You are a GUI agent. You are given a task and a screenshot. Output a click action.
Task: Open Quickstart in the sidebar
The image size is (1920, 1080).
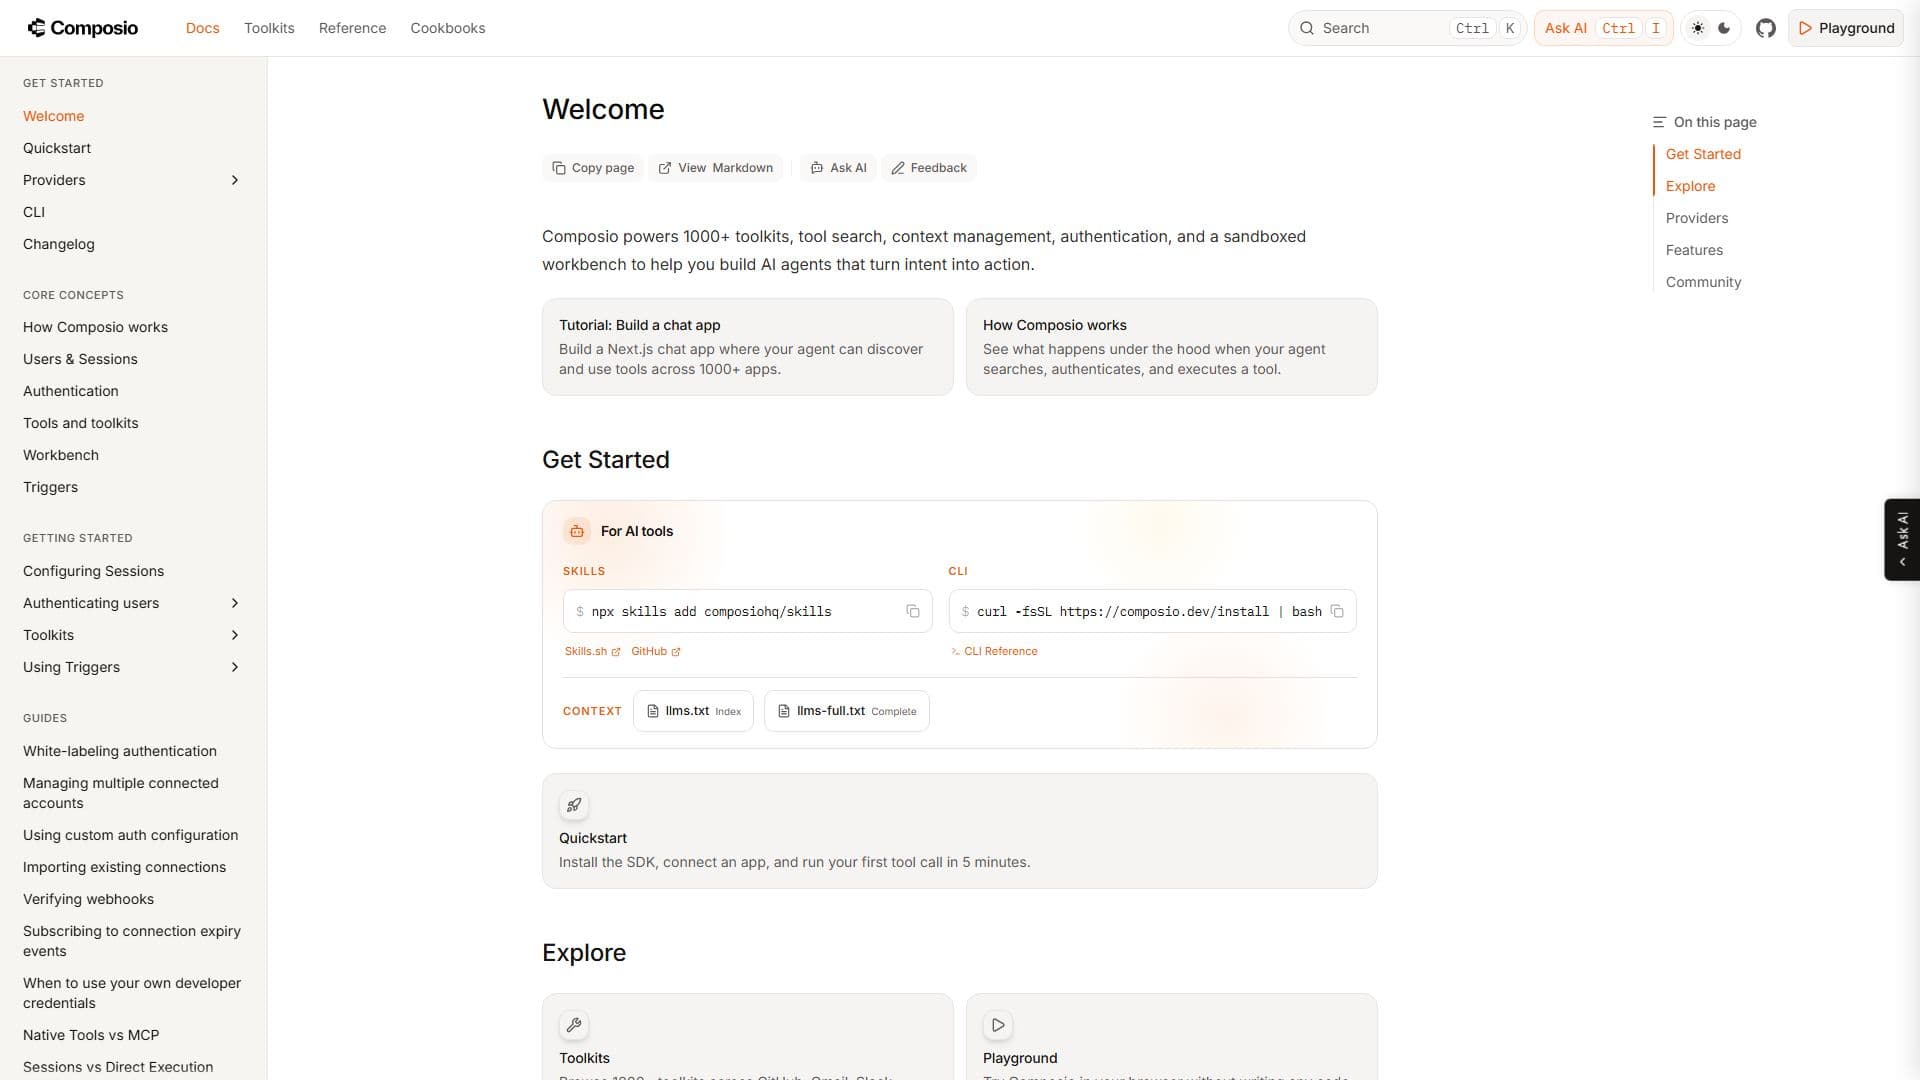(x=57, y=148)
